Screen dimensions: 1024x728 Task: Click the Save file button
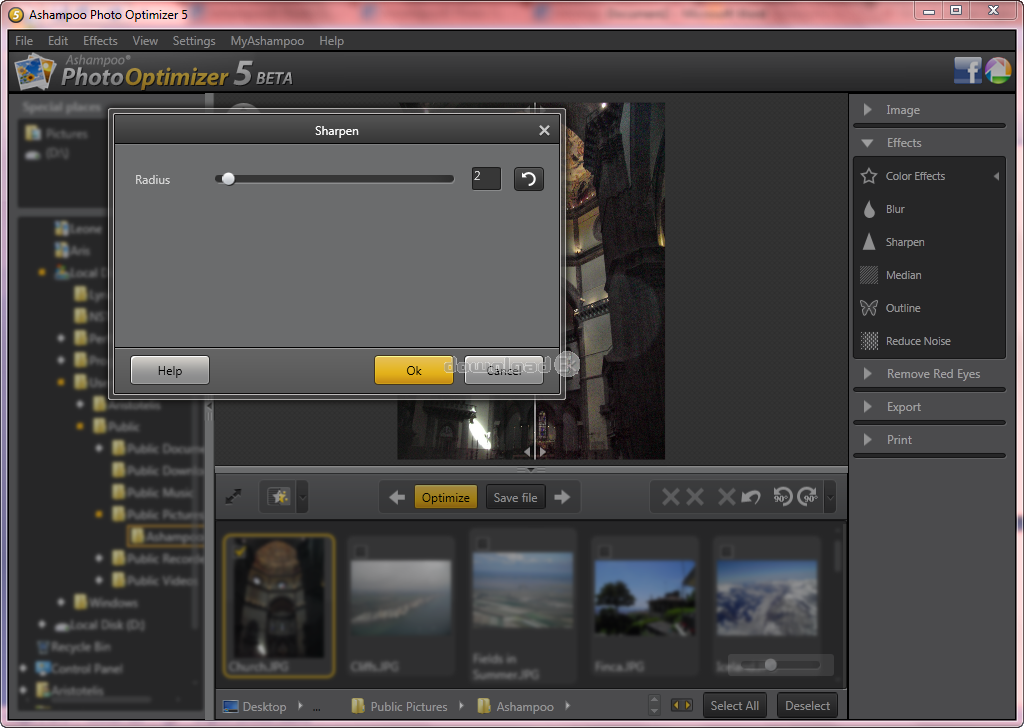515,498
